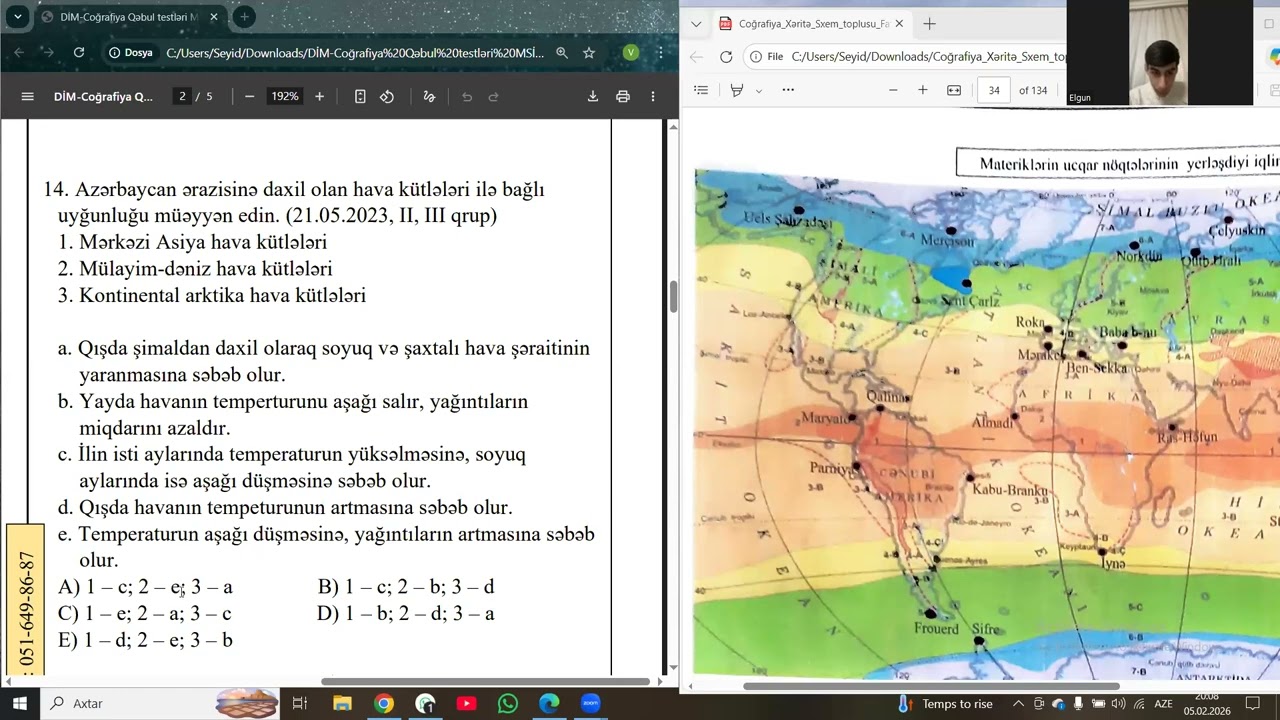Select answer option D) 1 – b; 2 – d; 3 – a
Image resolution: width=1280 pixels, height=720 pixels.
point(406,613)
